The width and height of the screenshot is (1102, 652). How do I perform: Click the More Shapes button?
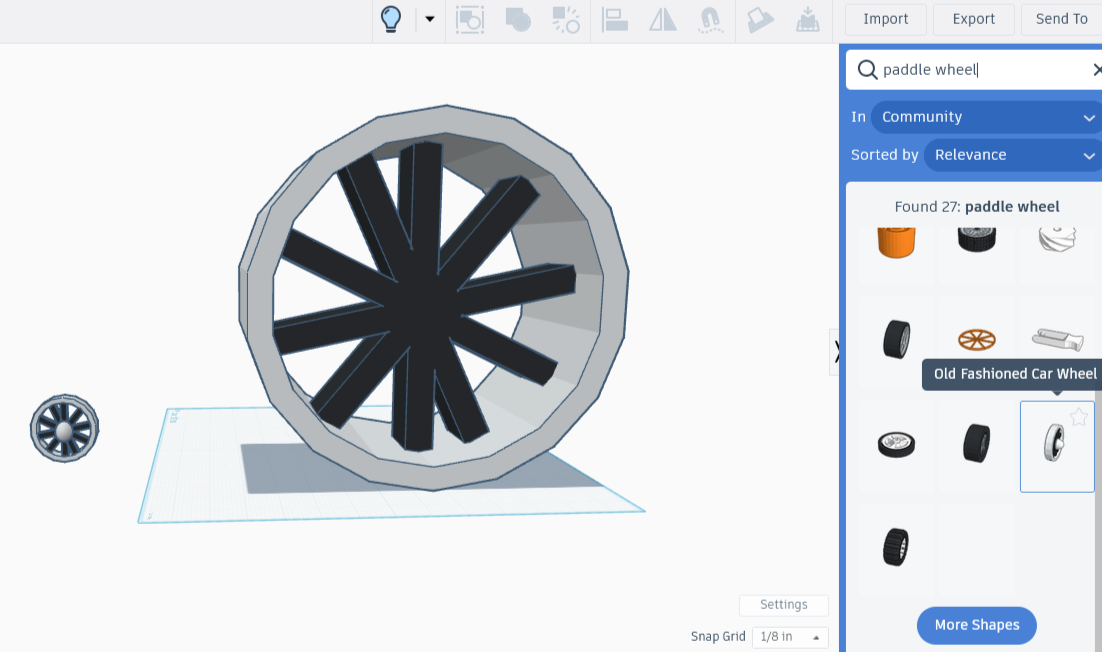pos(976,625)
